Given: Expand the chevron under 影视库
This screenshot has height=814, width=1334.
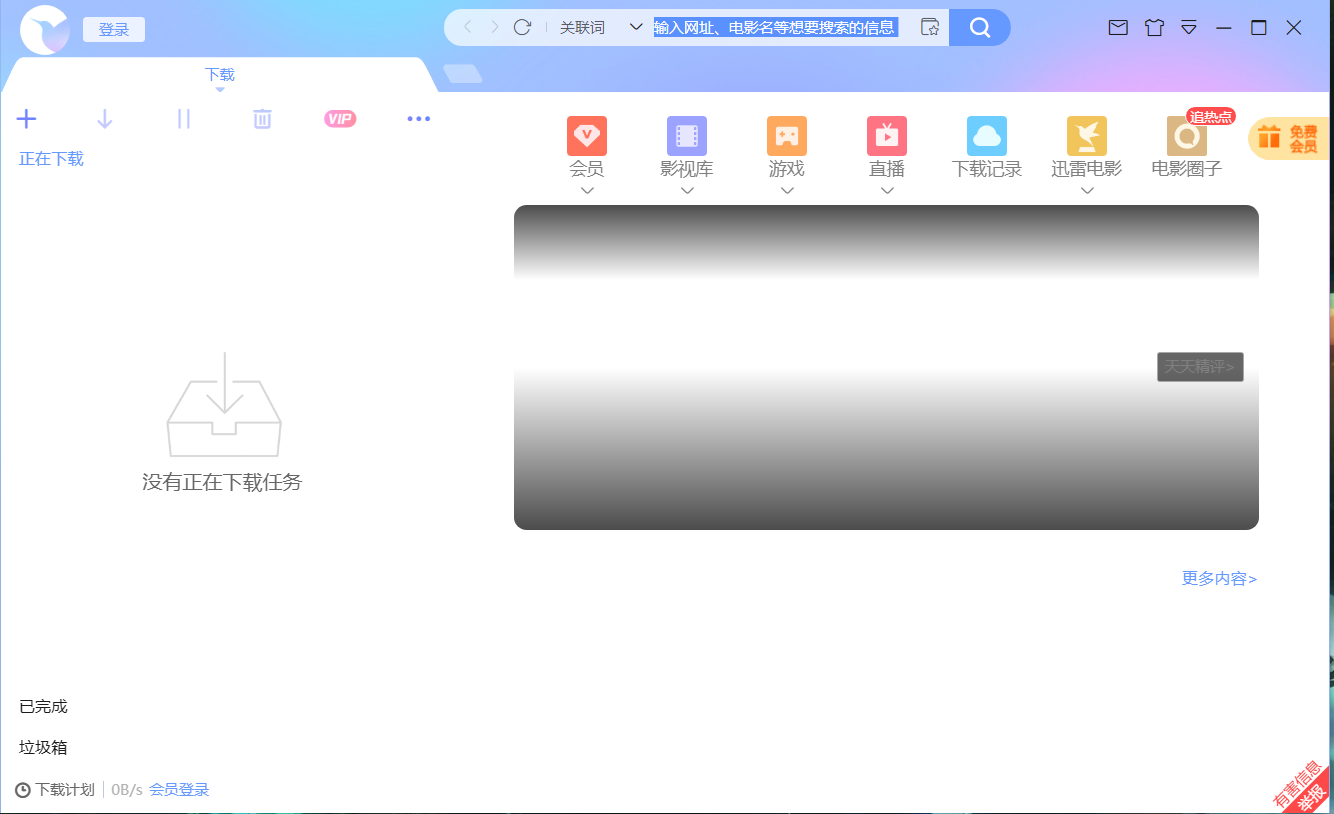Looking at the screenshot, I should coord(687,191).
